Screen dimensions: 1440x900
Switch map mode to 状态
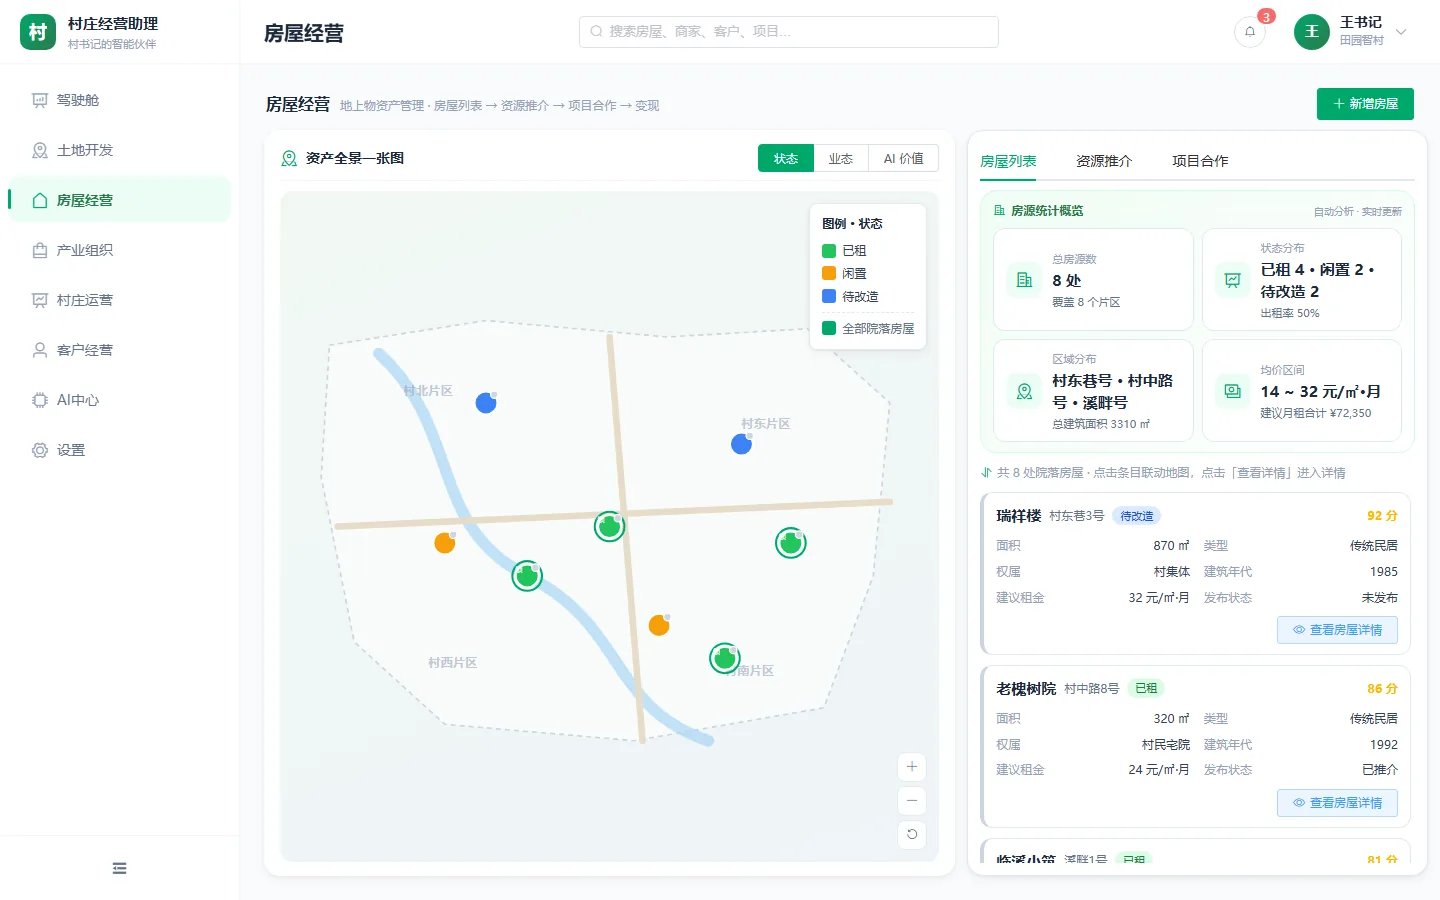(786, 158)
